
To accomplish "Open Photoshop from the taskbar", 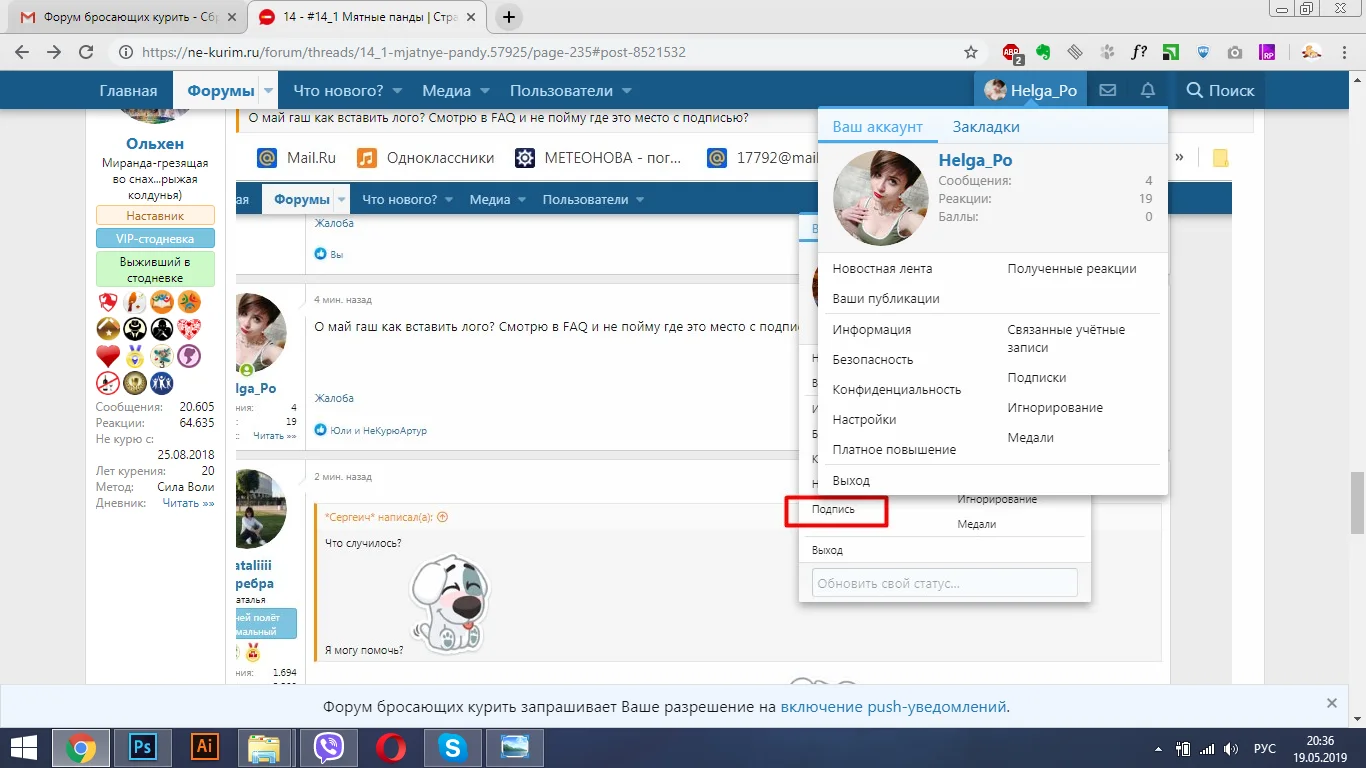I will 143,747.
